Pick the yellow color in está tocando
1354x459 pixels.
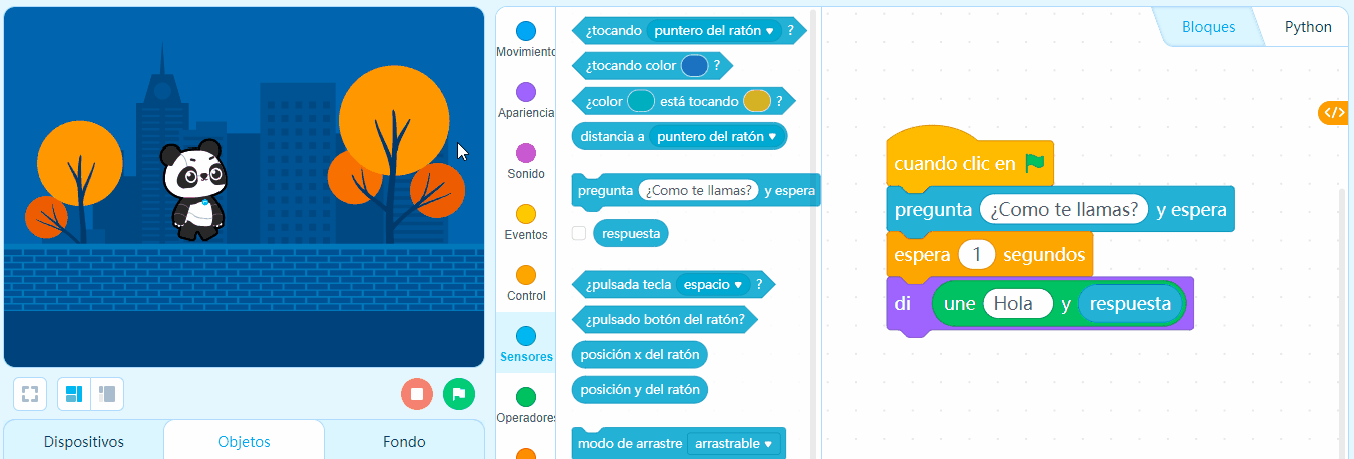(x=756, y=101)
